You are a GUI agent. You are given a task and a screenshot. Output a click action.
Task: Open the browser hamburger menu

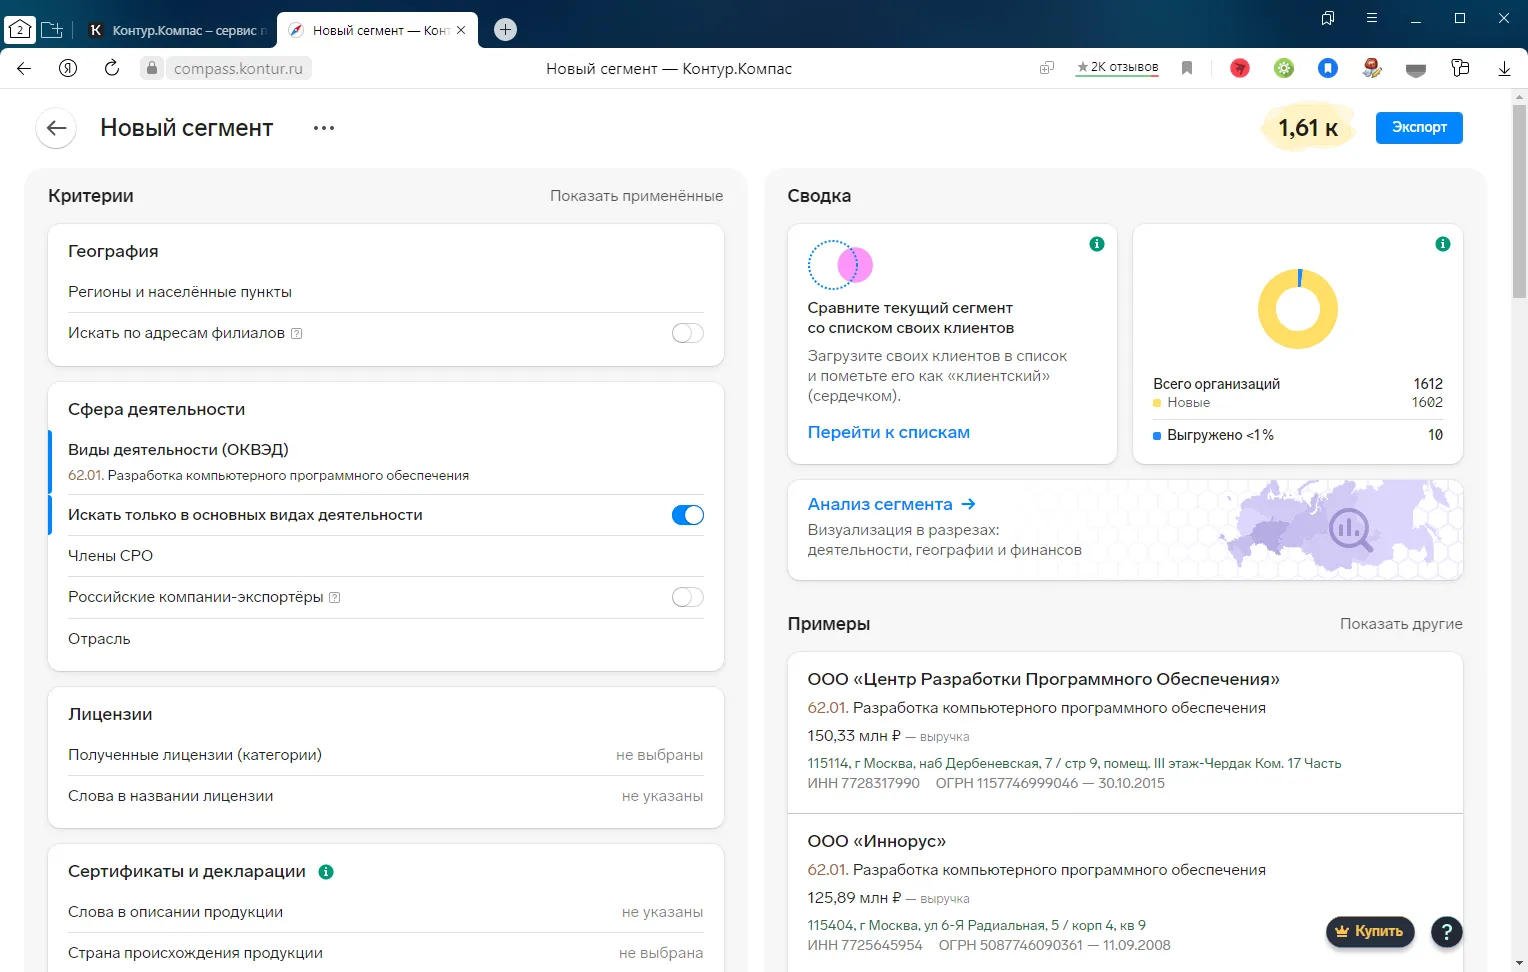point(1372,18)
